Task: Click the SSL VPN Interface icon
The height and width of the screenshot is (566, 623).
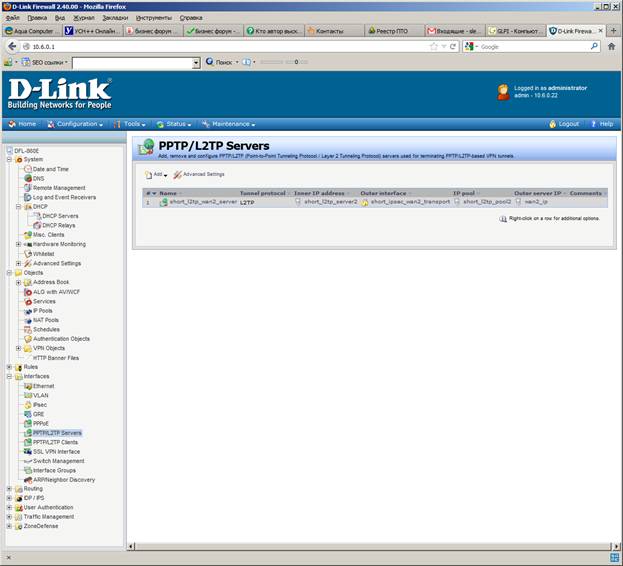Action: pos(28,452)
